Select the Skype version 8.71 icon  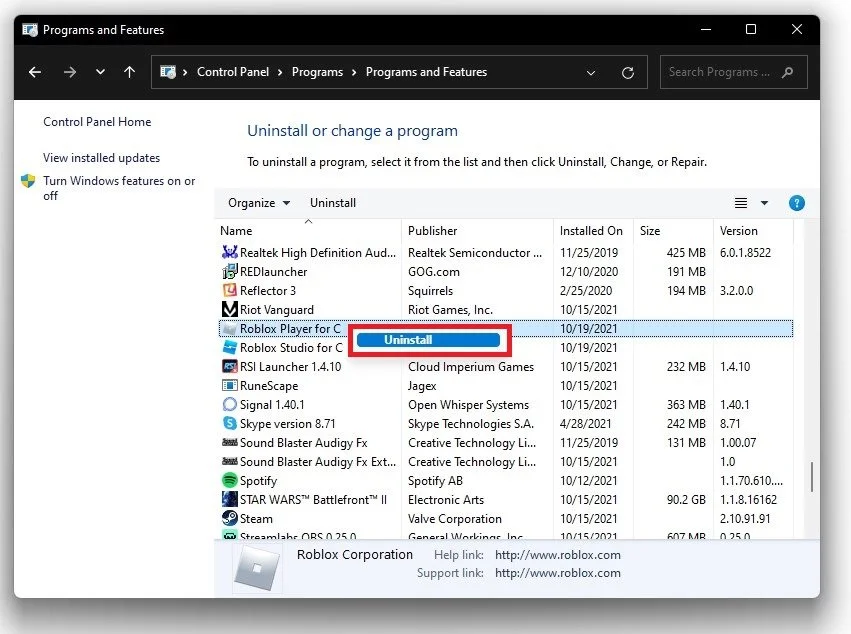pos(230,423)
